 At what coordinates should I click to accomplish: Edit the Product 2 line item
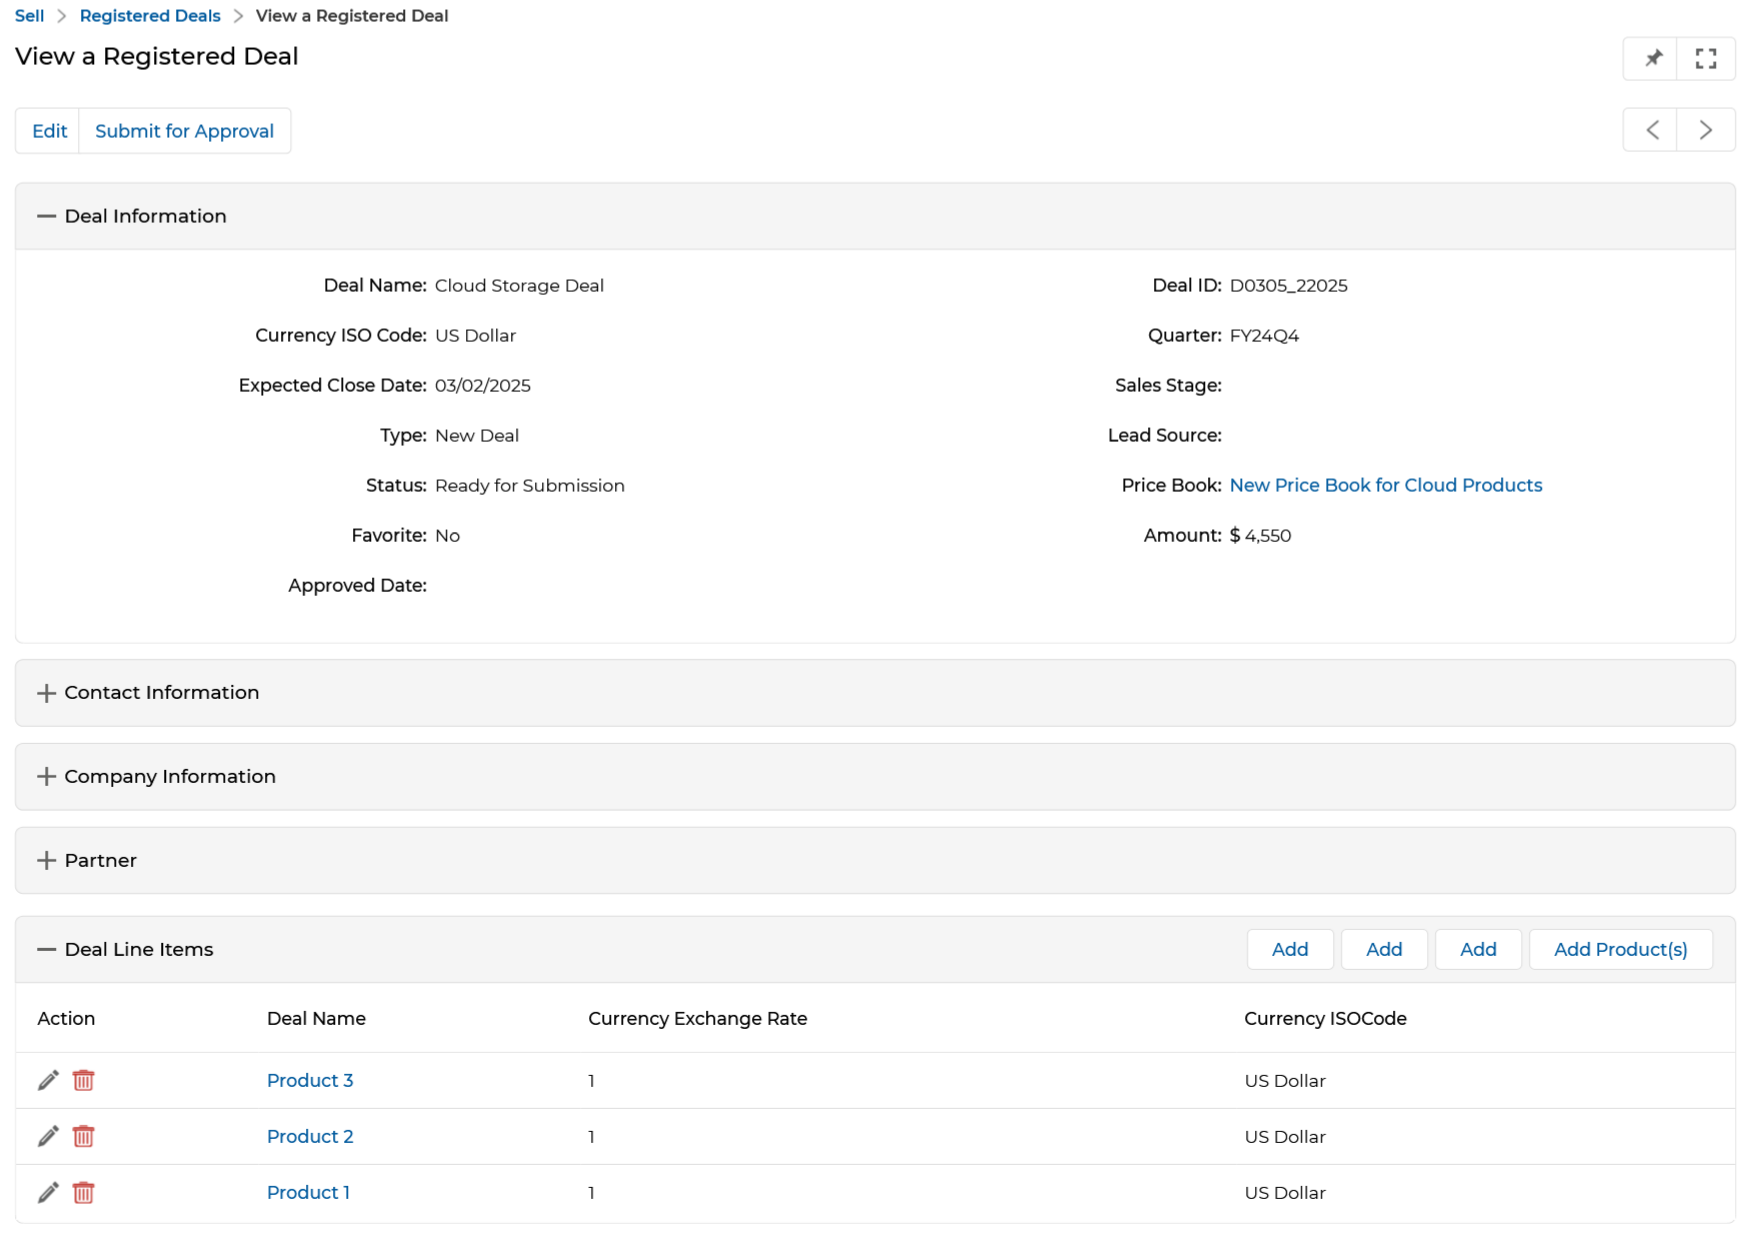point(48,1136)
